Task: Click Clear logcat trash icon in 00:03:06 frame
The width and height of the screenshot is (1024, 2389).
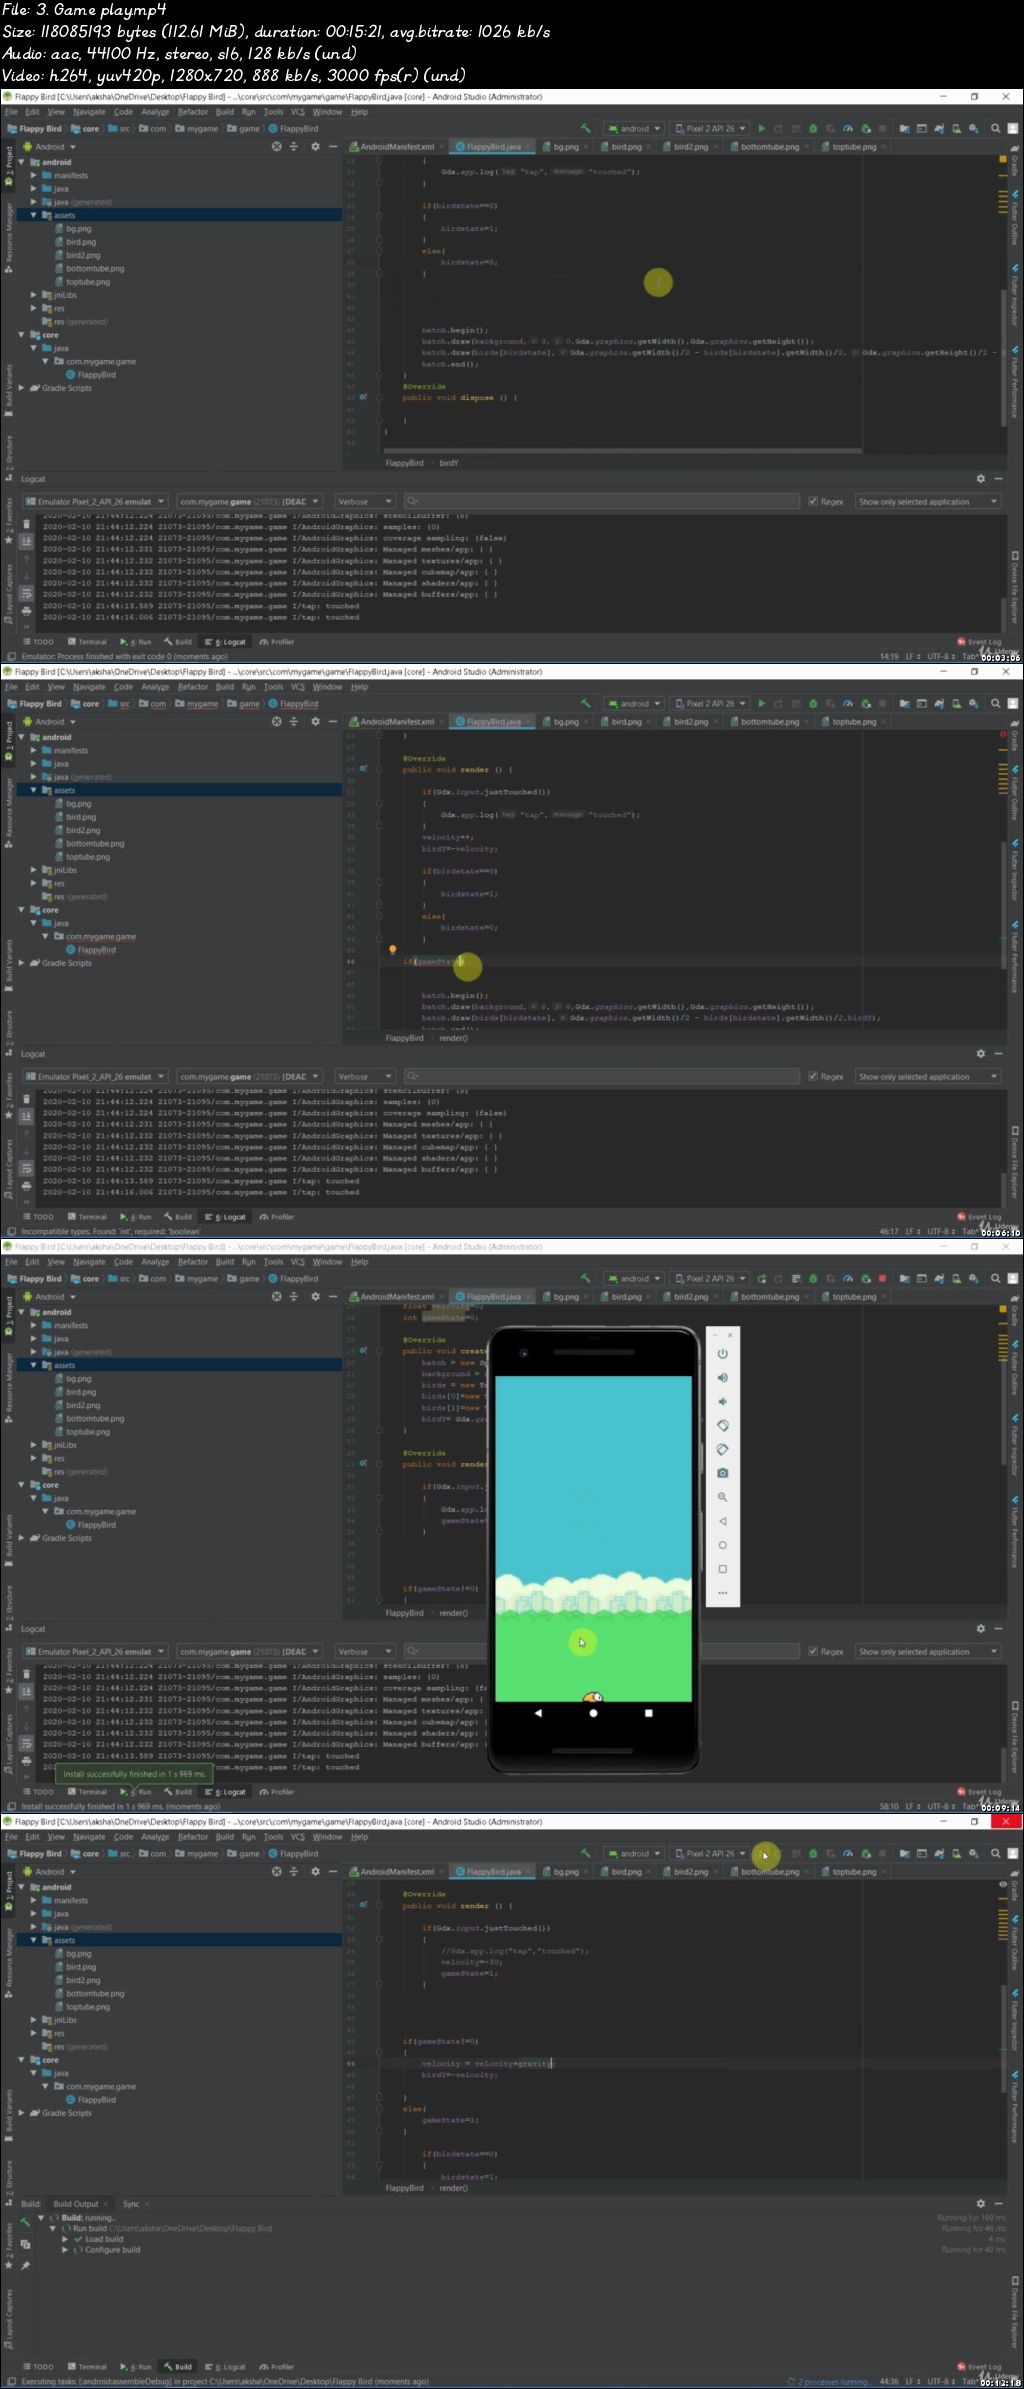Action: tap(27, 524)
